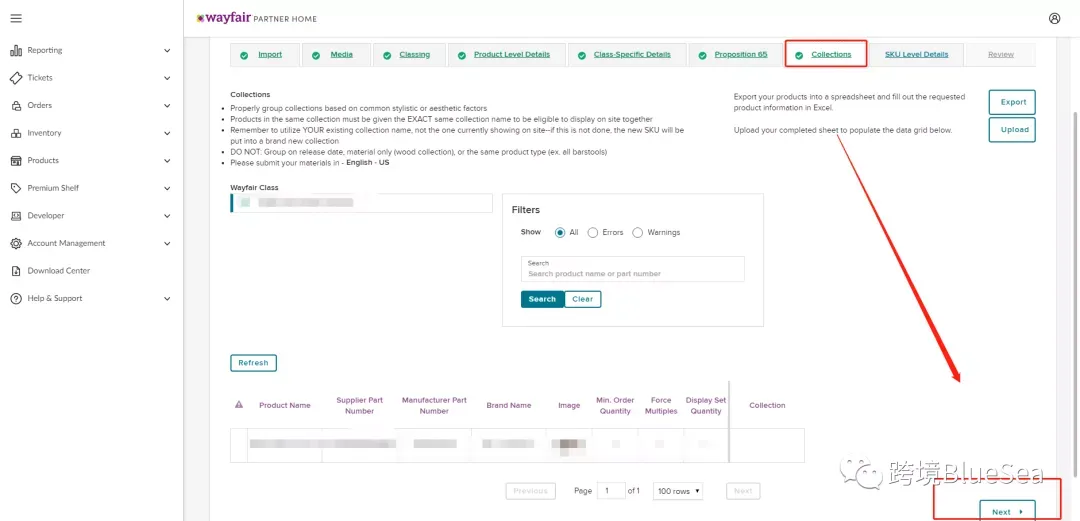Click the Account Management gear icon
Screen dimensions: 1080x521
(16, 243)
